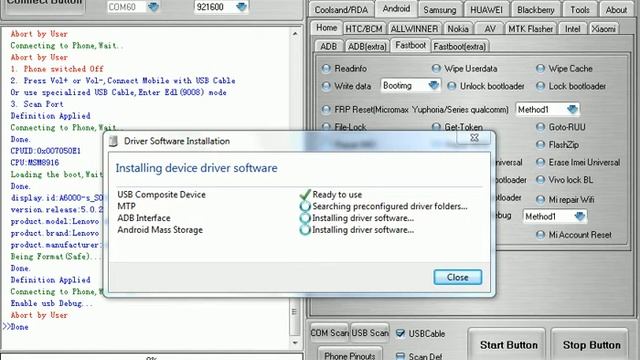Click the USB Scan button
The height and width of the screenshot is (360, 640).
[x=370, y=333]
